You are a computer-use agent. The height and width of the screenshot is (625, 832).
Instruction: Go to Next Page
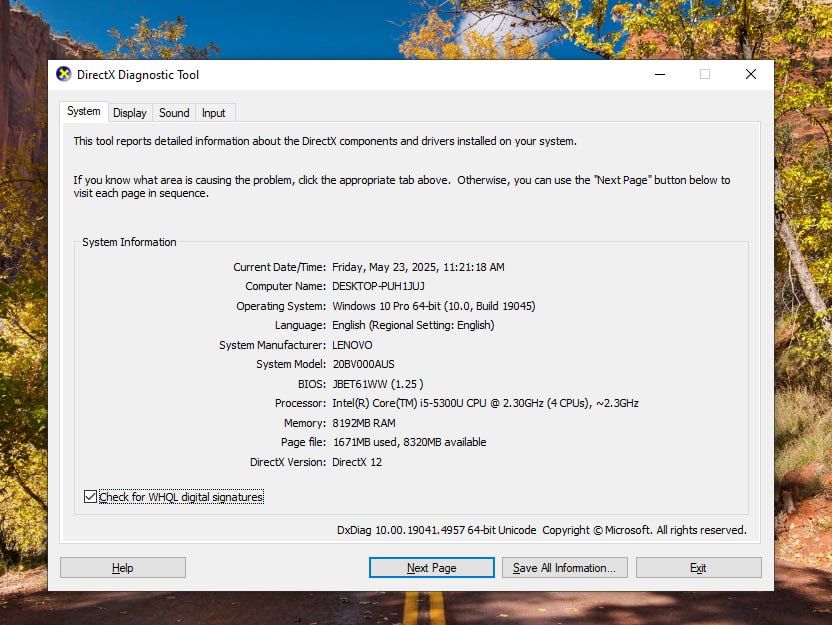pos(431,568)
